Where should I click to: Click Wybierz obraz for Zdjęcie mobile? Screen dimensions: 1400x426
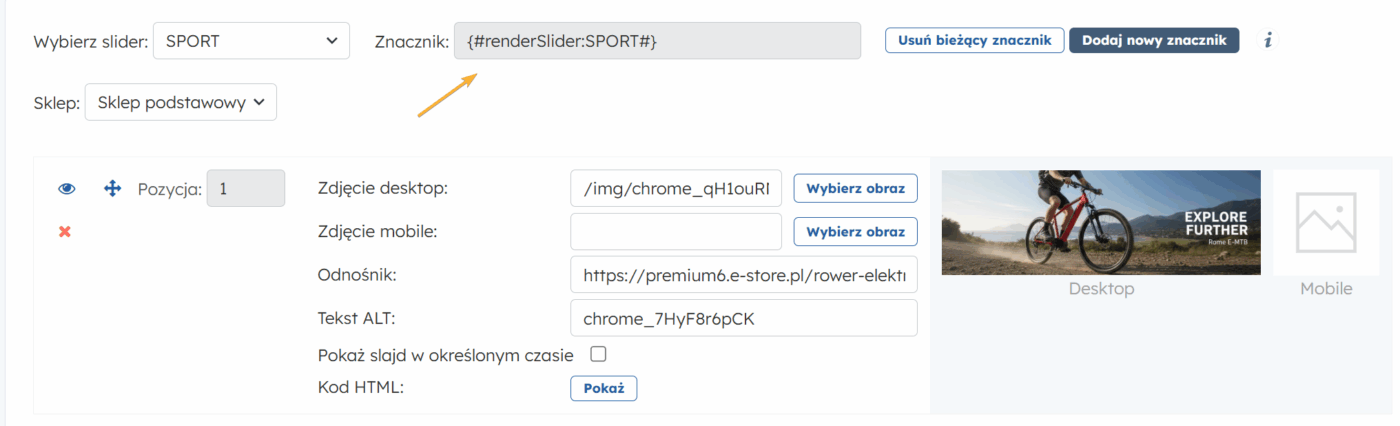tap(855, 232)
